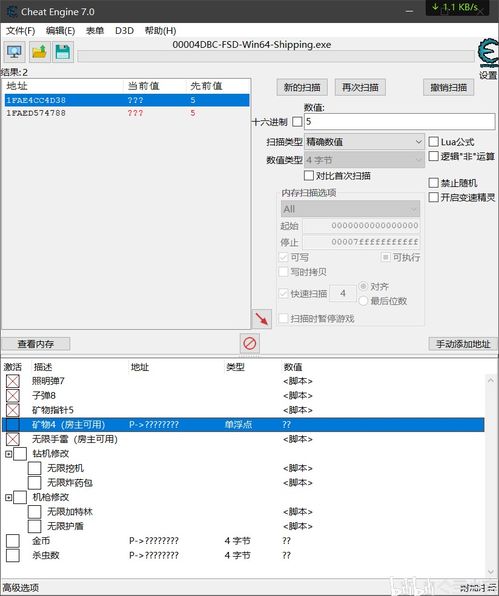Enable the 禁止随机 checkbox
Viewport: 499px width, 596px height.
pos(434,183)
